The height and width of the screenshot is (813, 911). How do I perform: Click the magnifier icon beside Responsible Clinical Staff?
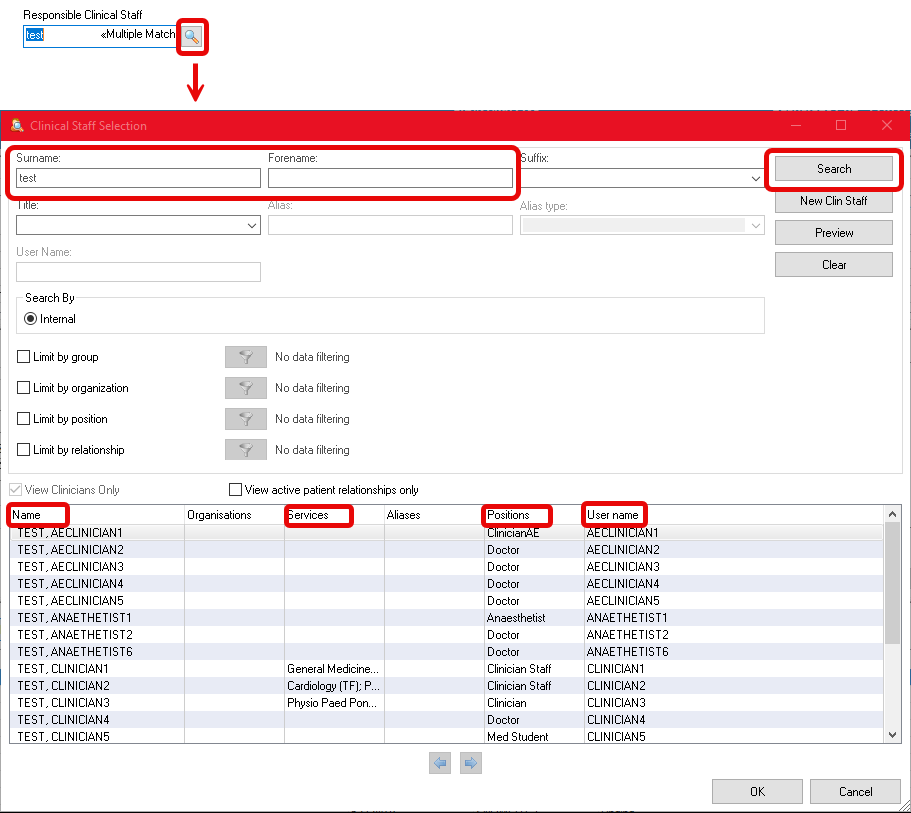pyautogui.click(x=192, y=36)
